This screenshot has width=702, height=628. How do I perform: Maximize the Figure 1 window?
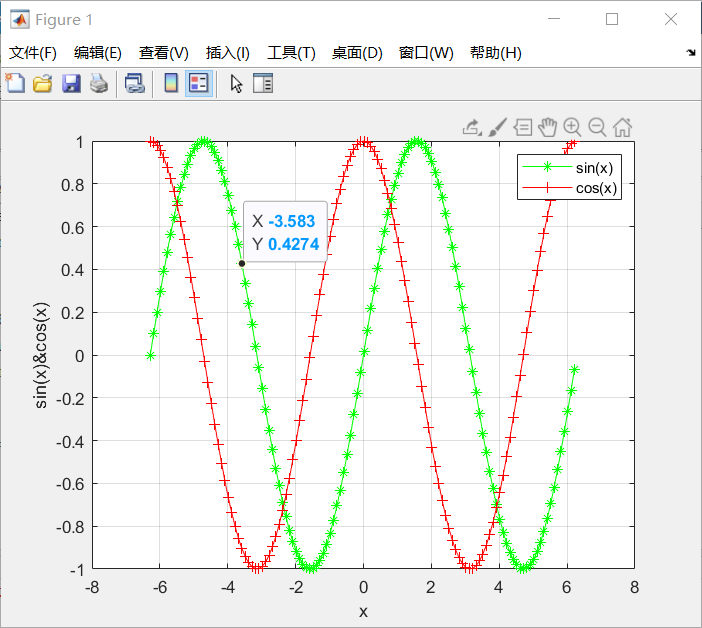[612, 19]
